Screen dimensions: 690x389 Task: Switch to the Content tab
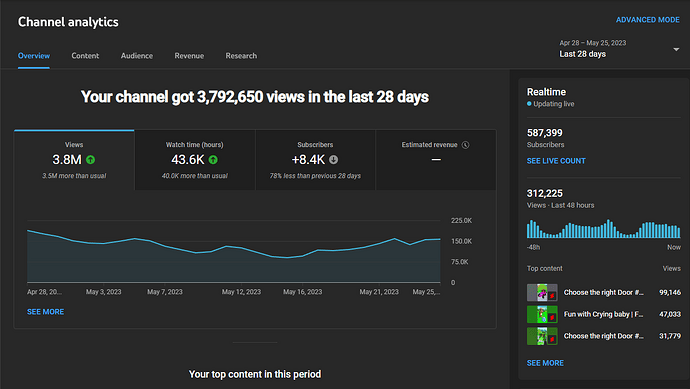point(85,56)
